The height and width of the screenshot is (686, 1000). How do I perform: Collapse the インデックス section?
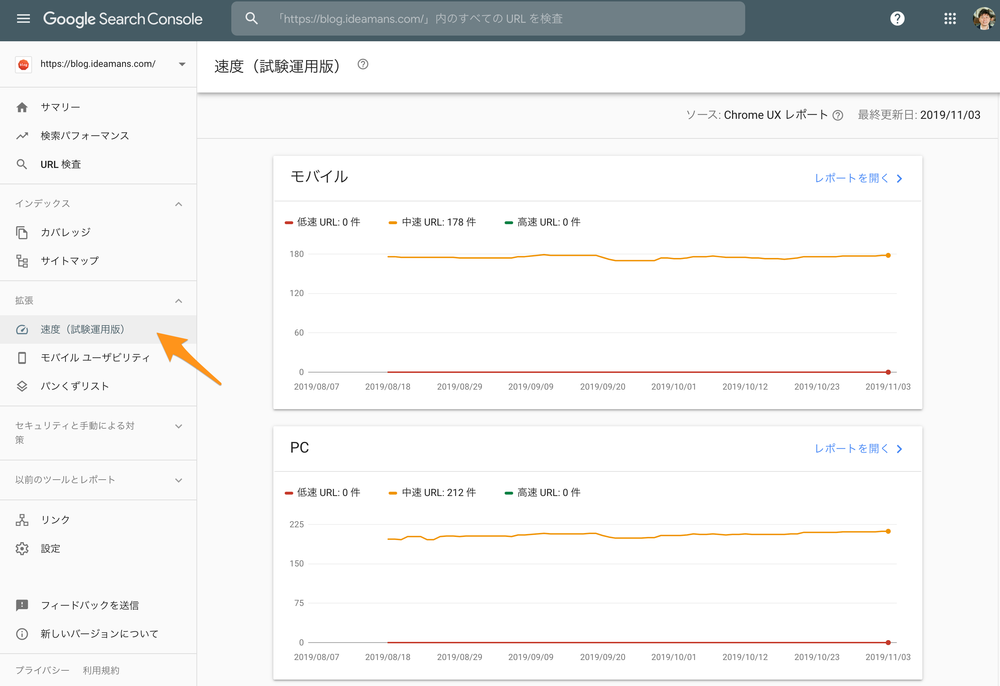[x=179, y=204]
